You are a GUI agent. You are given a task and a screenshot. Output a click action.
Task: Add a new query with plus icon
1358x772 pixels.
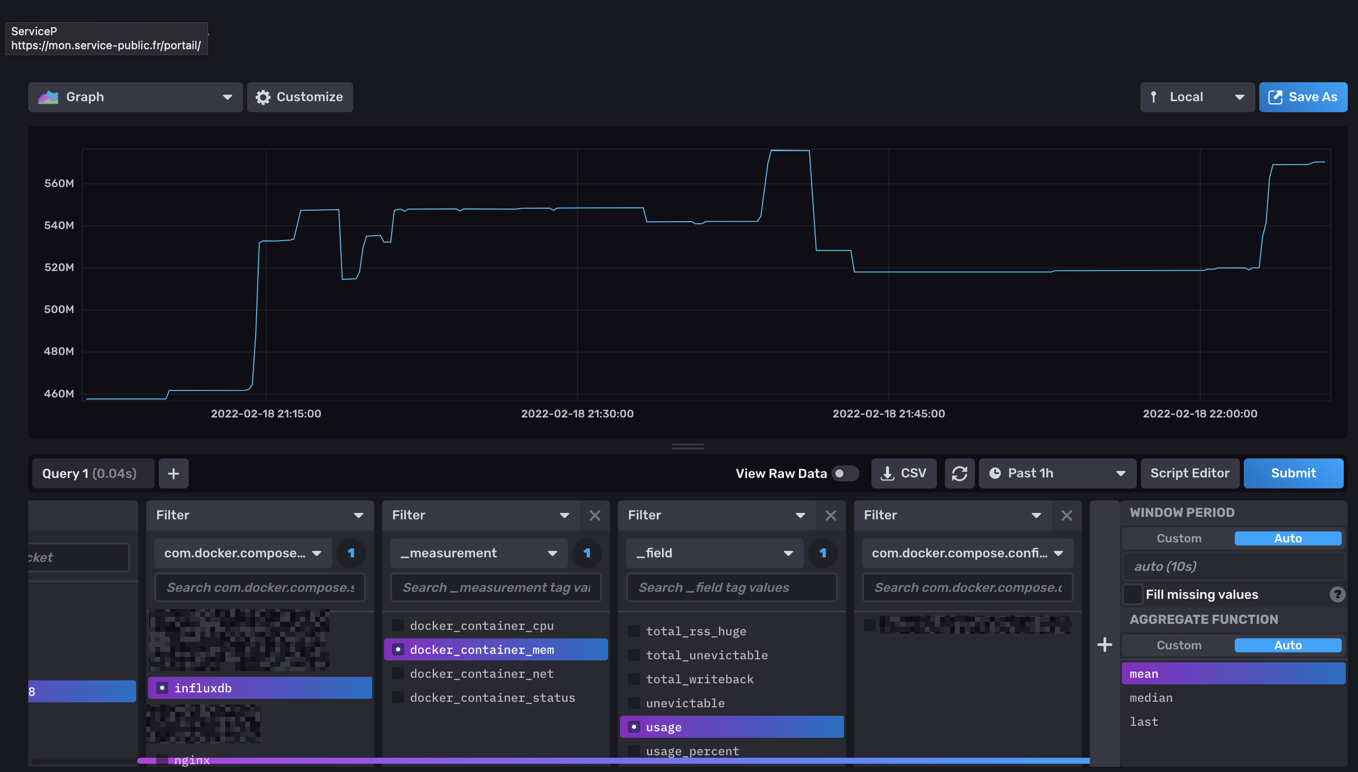[173, 473]
